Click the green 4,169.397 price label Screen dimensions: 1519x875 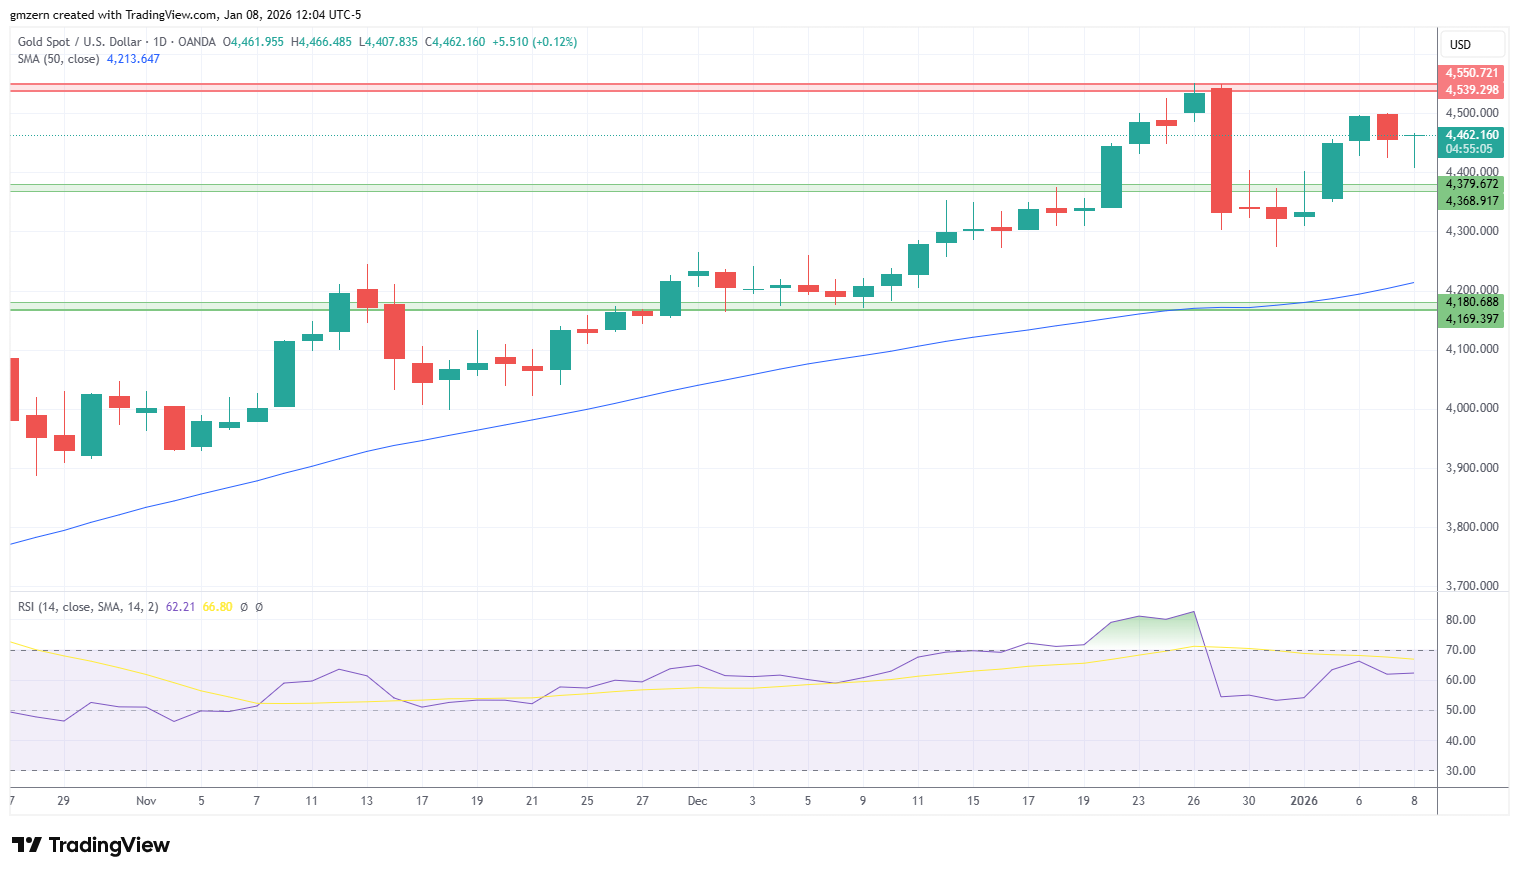pyautogui.click(x=1472, y=319)
